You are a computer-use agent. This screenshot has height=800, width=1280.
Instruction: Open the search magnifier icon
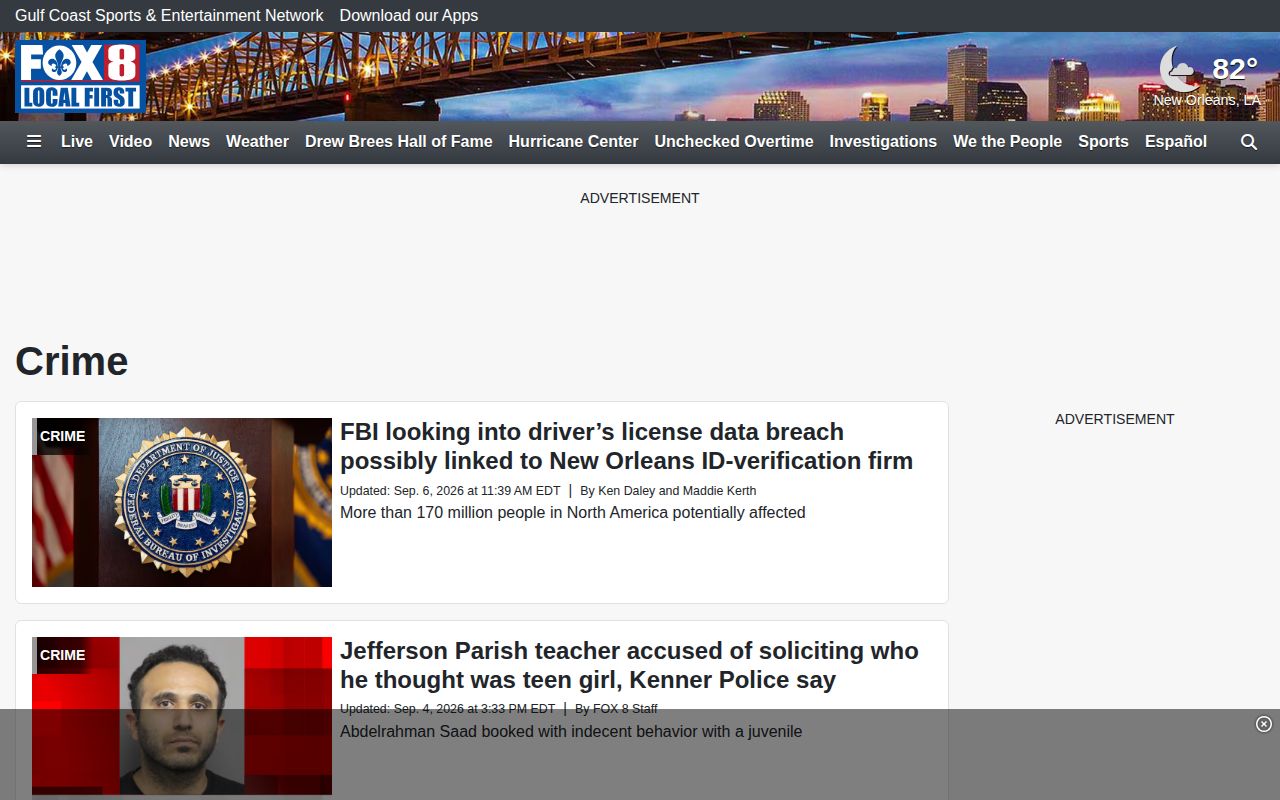click(x=1249, y=142)
